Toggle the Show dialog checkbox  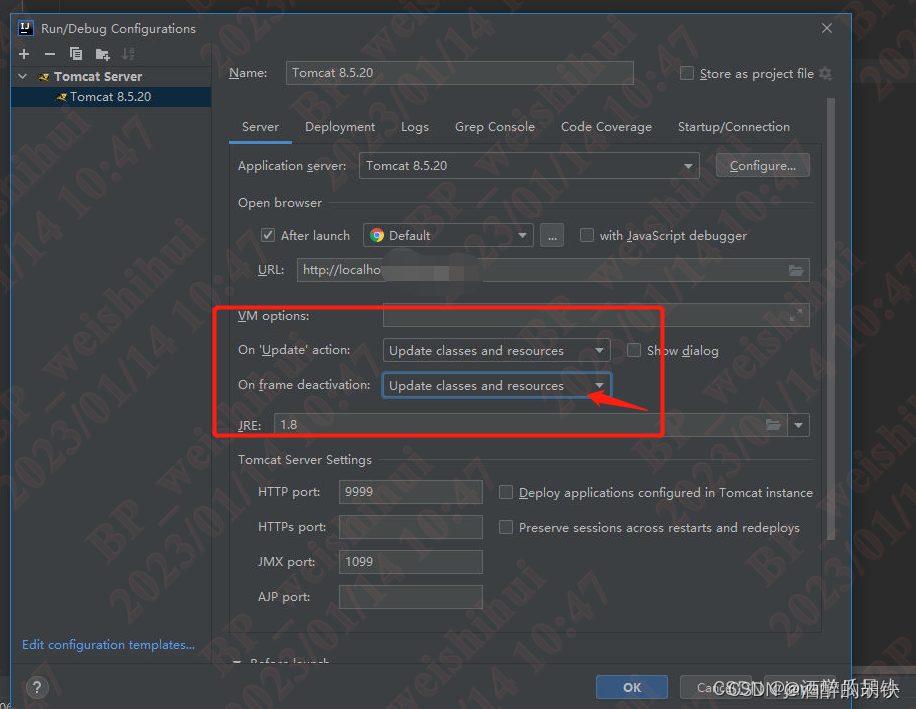pos(634,350)
